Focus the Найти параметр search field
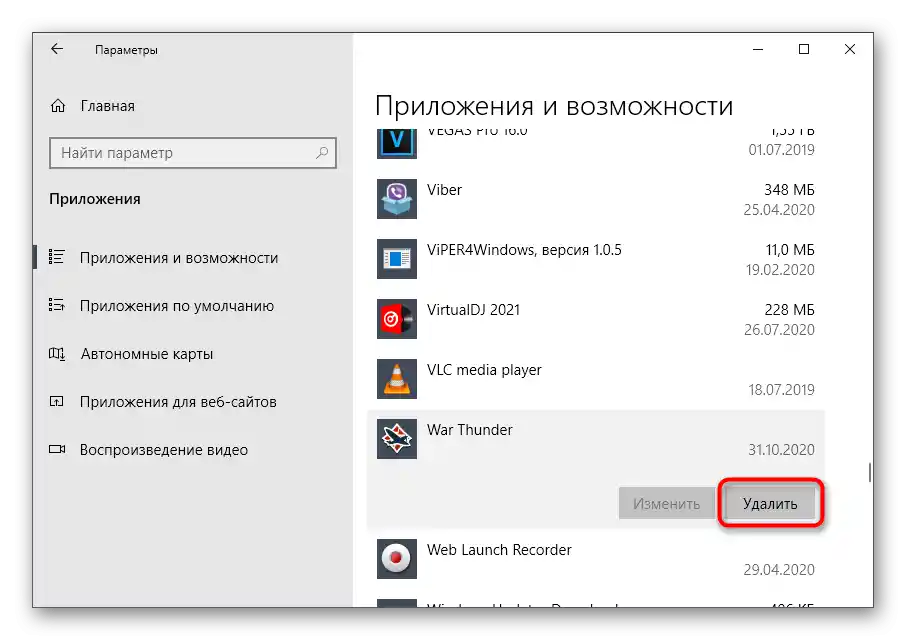906x640 pixels. pos(193,153)
